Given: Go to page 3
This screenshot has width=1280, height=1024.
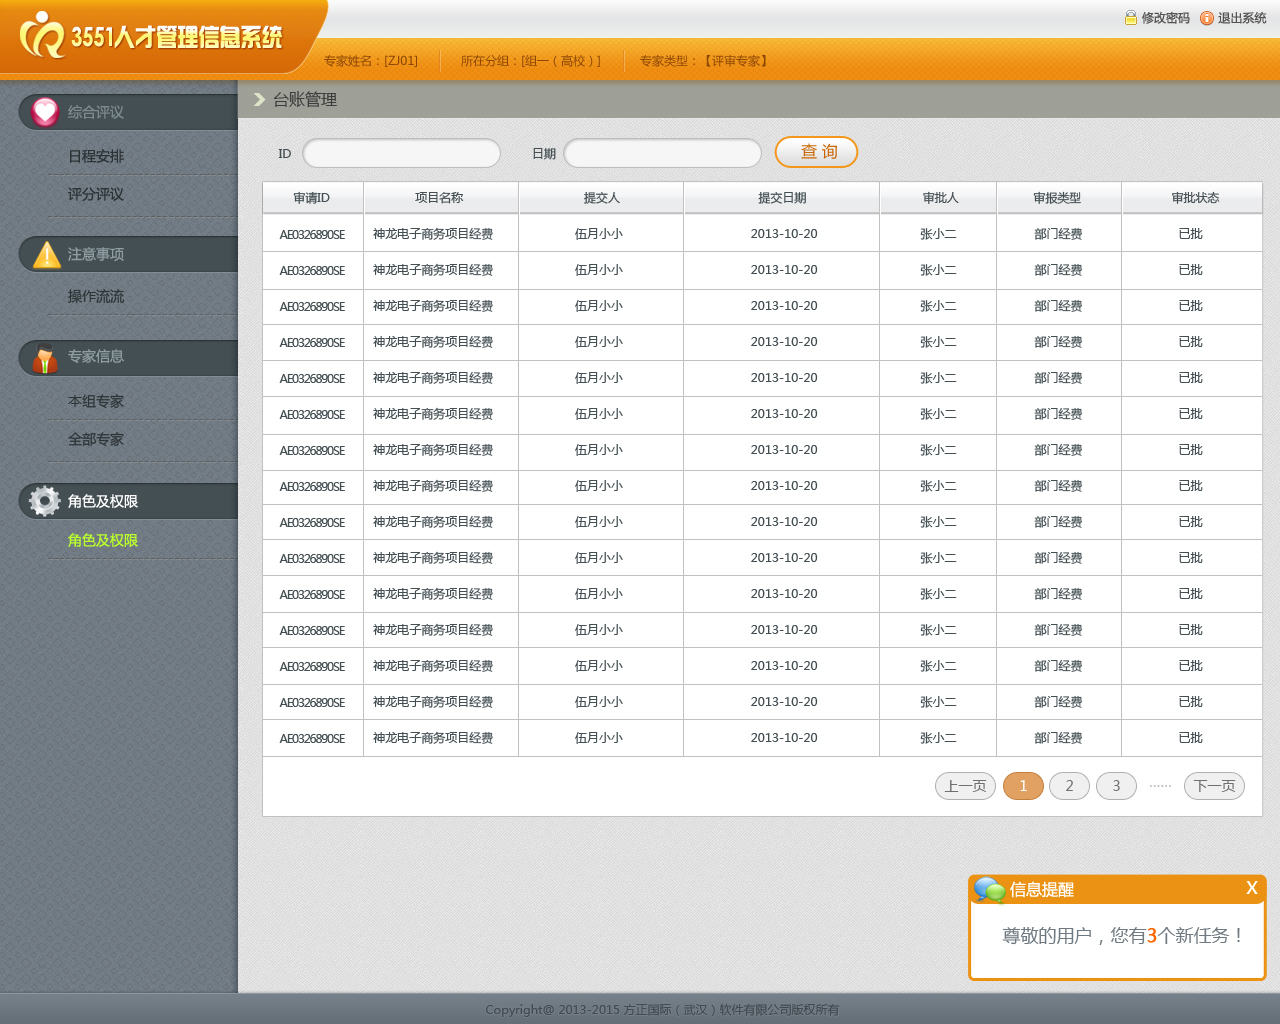Looking at the screenshot, I should coord(1116,786).
